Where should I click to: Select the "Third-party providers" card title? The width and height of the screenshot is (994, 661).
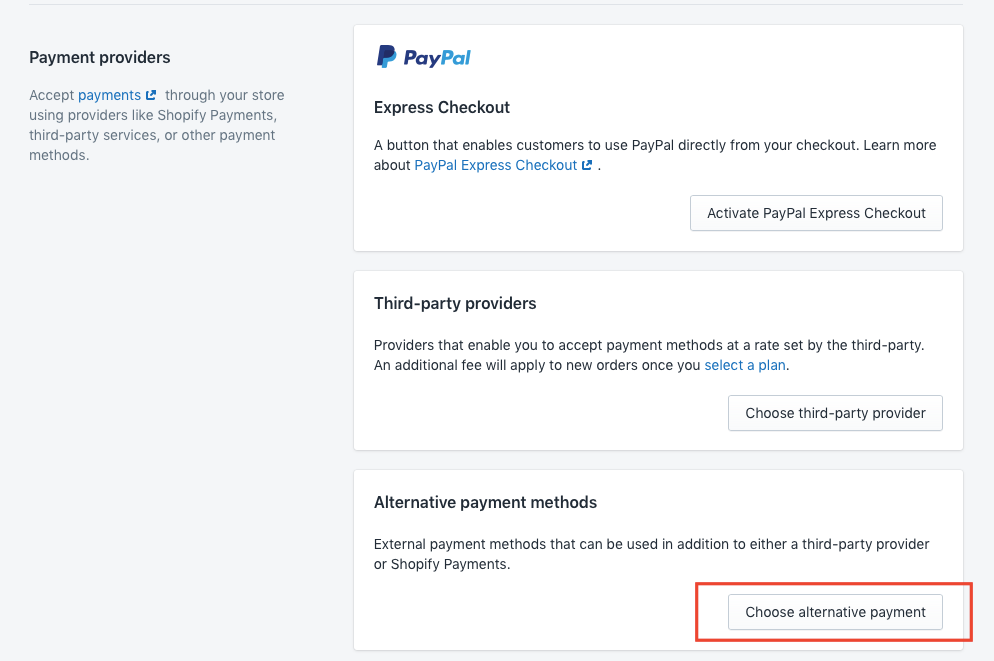[455, 304]
